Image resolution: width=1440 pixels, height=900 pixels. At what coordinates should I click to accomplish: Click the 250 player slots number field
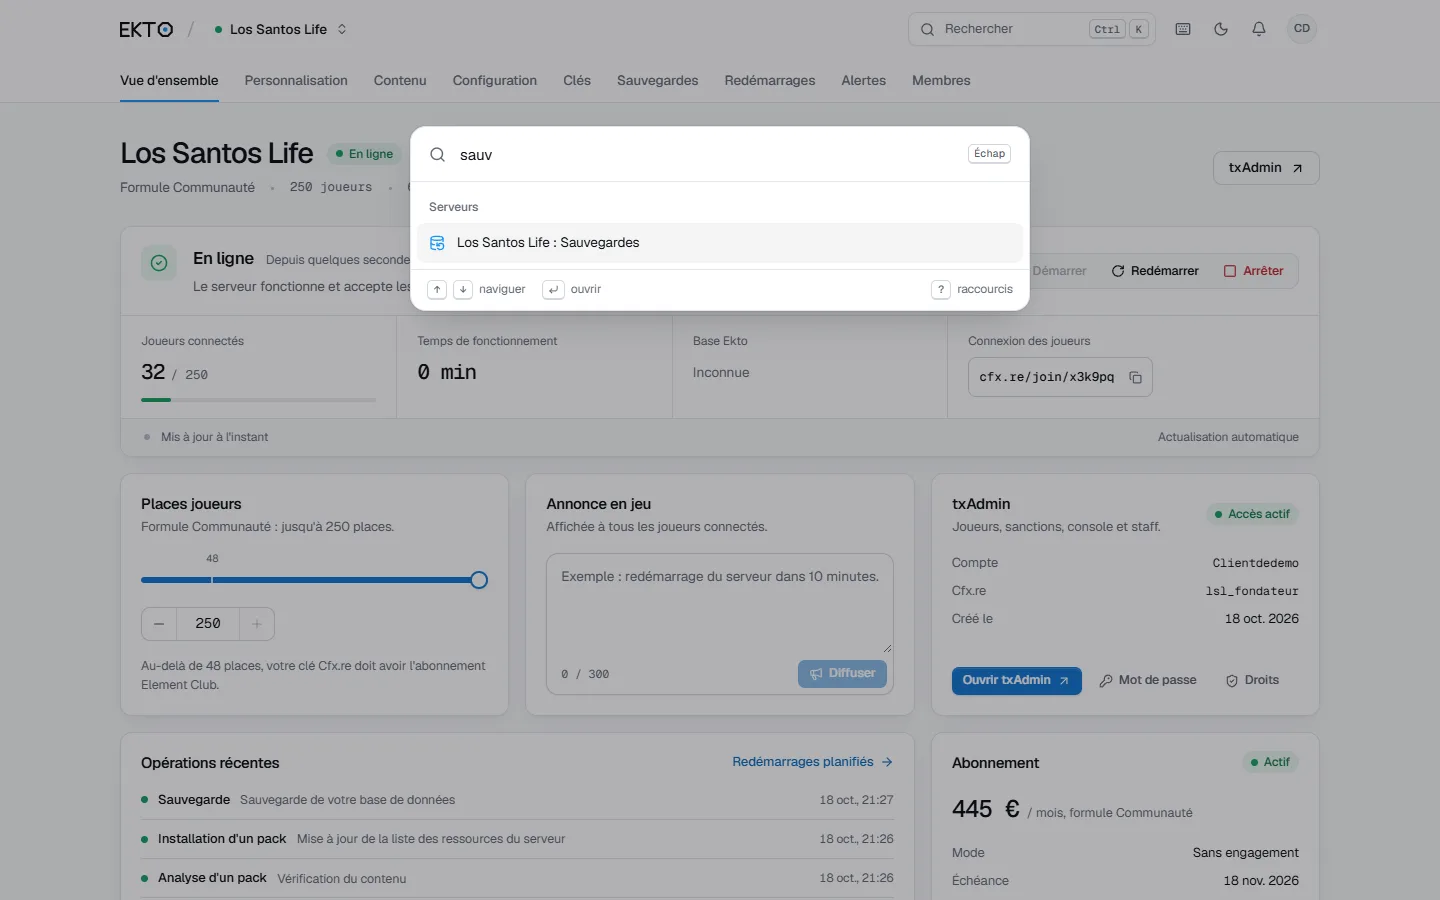(x=208, y=624)
